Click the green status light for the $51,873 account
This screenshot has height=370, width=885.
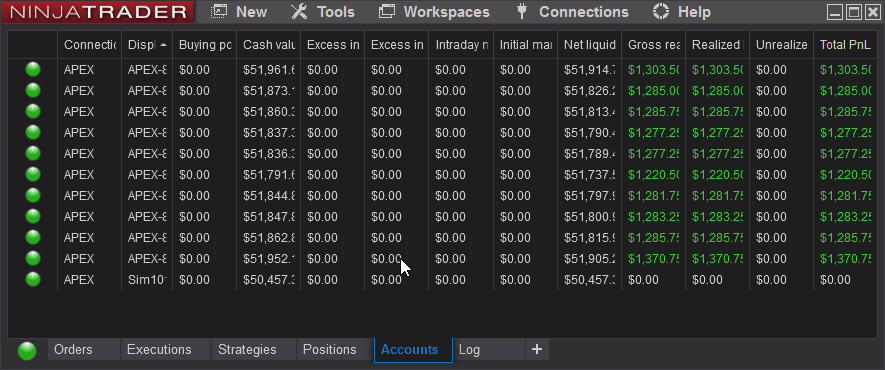coord(33,90)
